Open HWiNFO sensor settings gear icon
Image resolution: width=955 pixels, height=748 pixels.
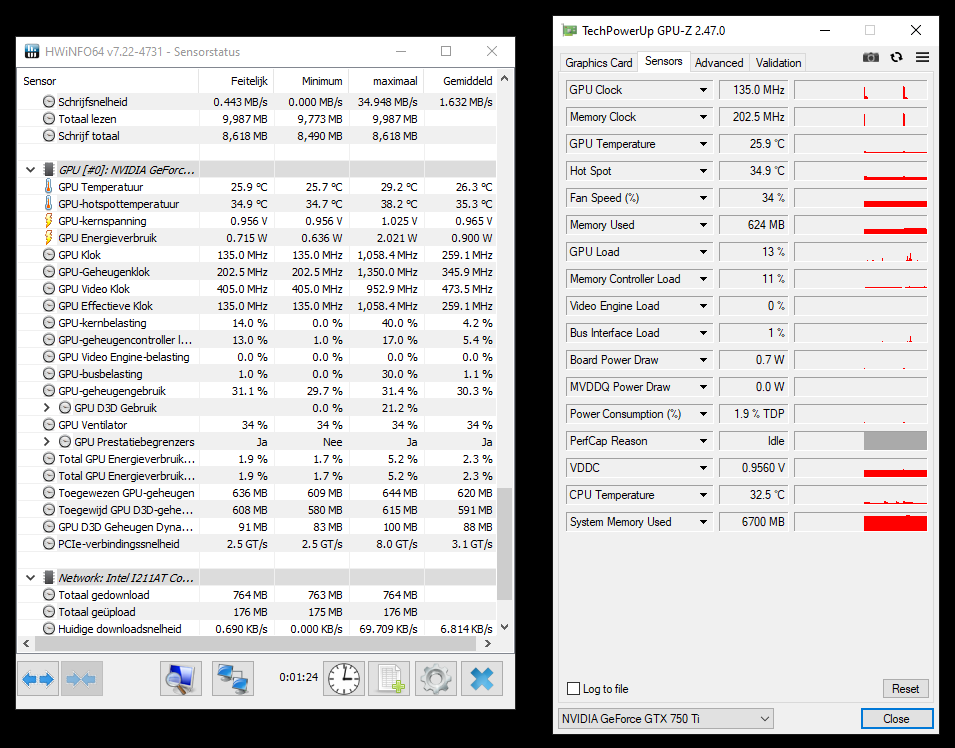pyautogui.click(x=436, y=679)
